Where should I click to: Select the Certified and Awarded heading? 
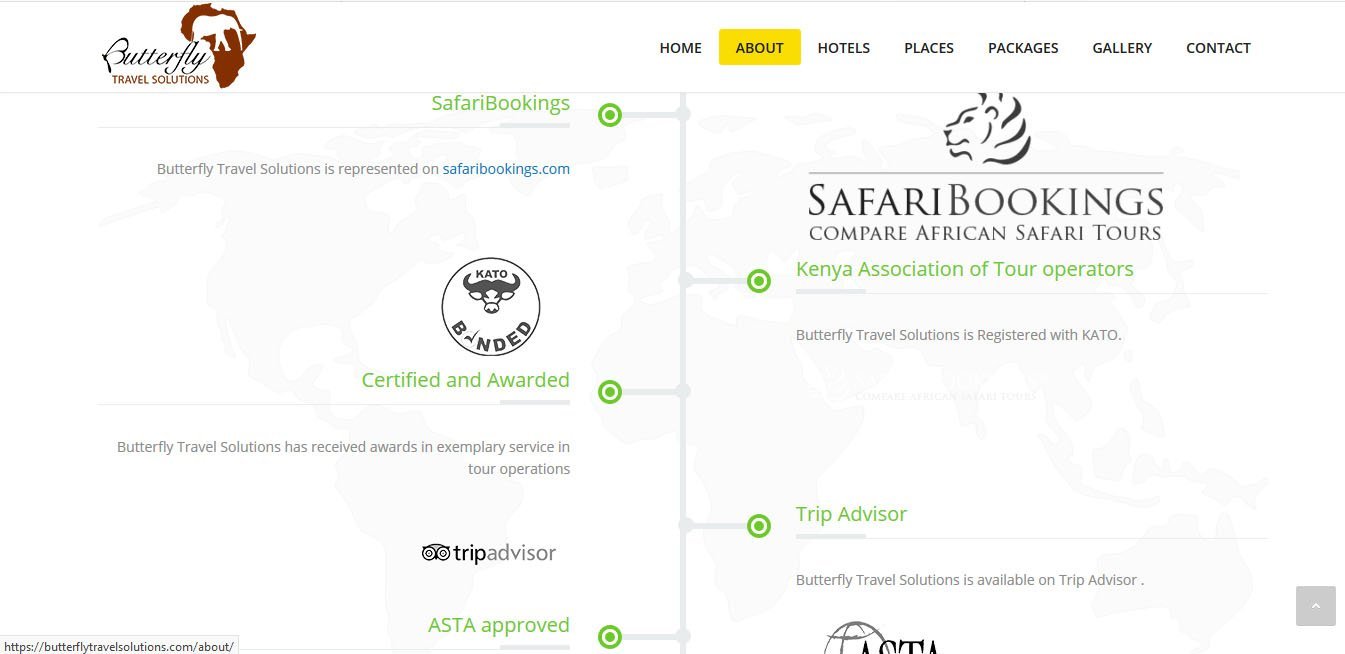465,380
